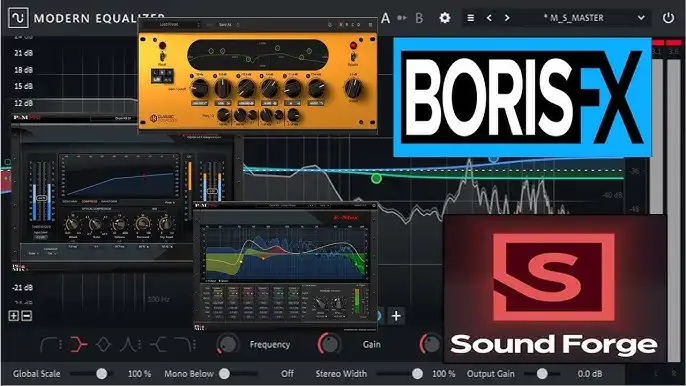Click the Stereo Width slider handle
The width and height of the screenshot is (686, 386).
tap(417, 374)
